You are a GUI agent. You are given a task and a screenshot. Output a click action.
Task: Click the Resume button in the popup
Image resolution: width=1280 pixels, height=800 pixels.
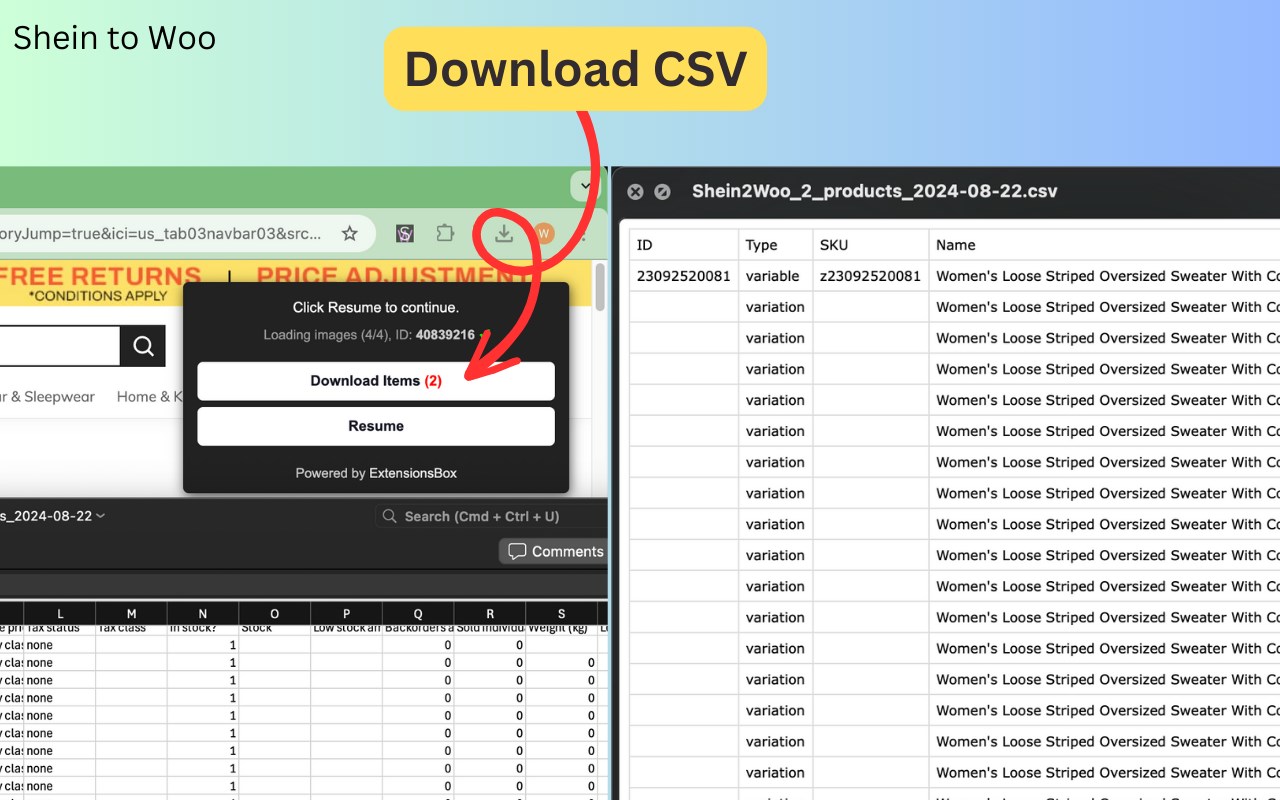click(376, 426)
